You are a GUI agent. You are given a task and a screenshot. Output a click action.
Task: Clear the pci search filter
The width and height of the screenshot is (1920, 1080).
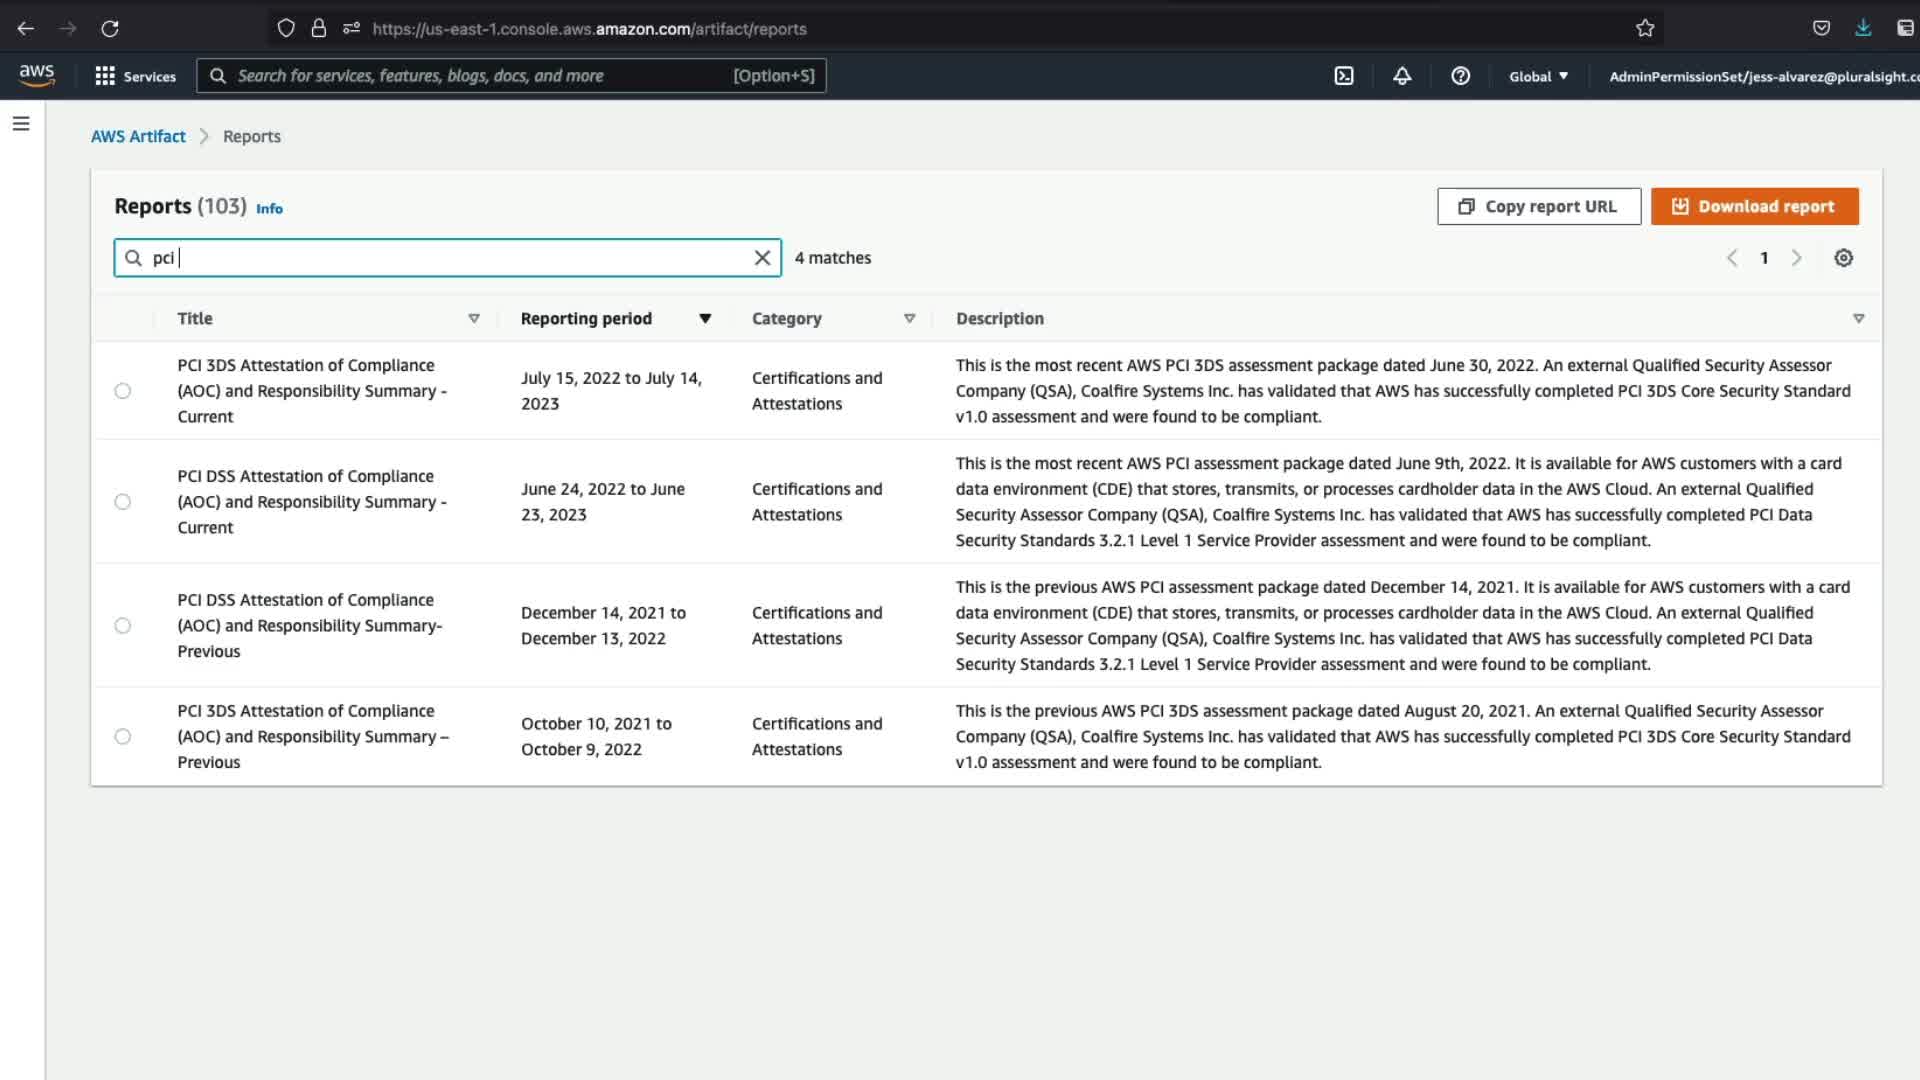click(x=762, y=258)
